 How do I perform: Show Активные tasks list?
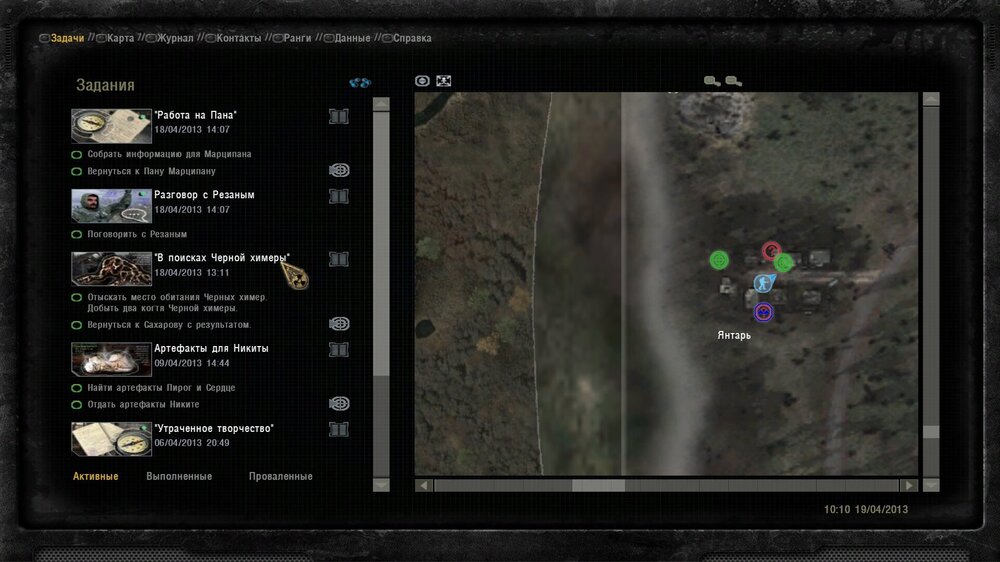pyautogui.click(x=96, y=477)
